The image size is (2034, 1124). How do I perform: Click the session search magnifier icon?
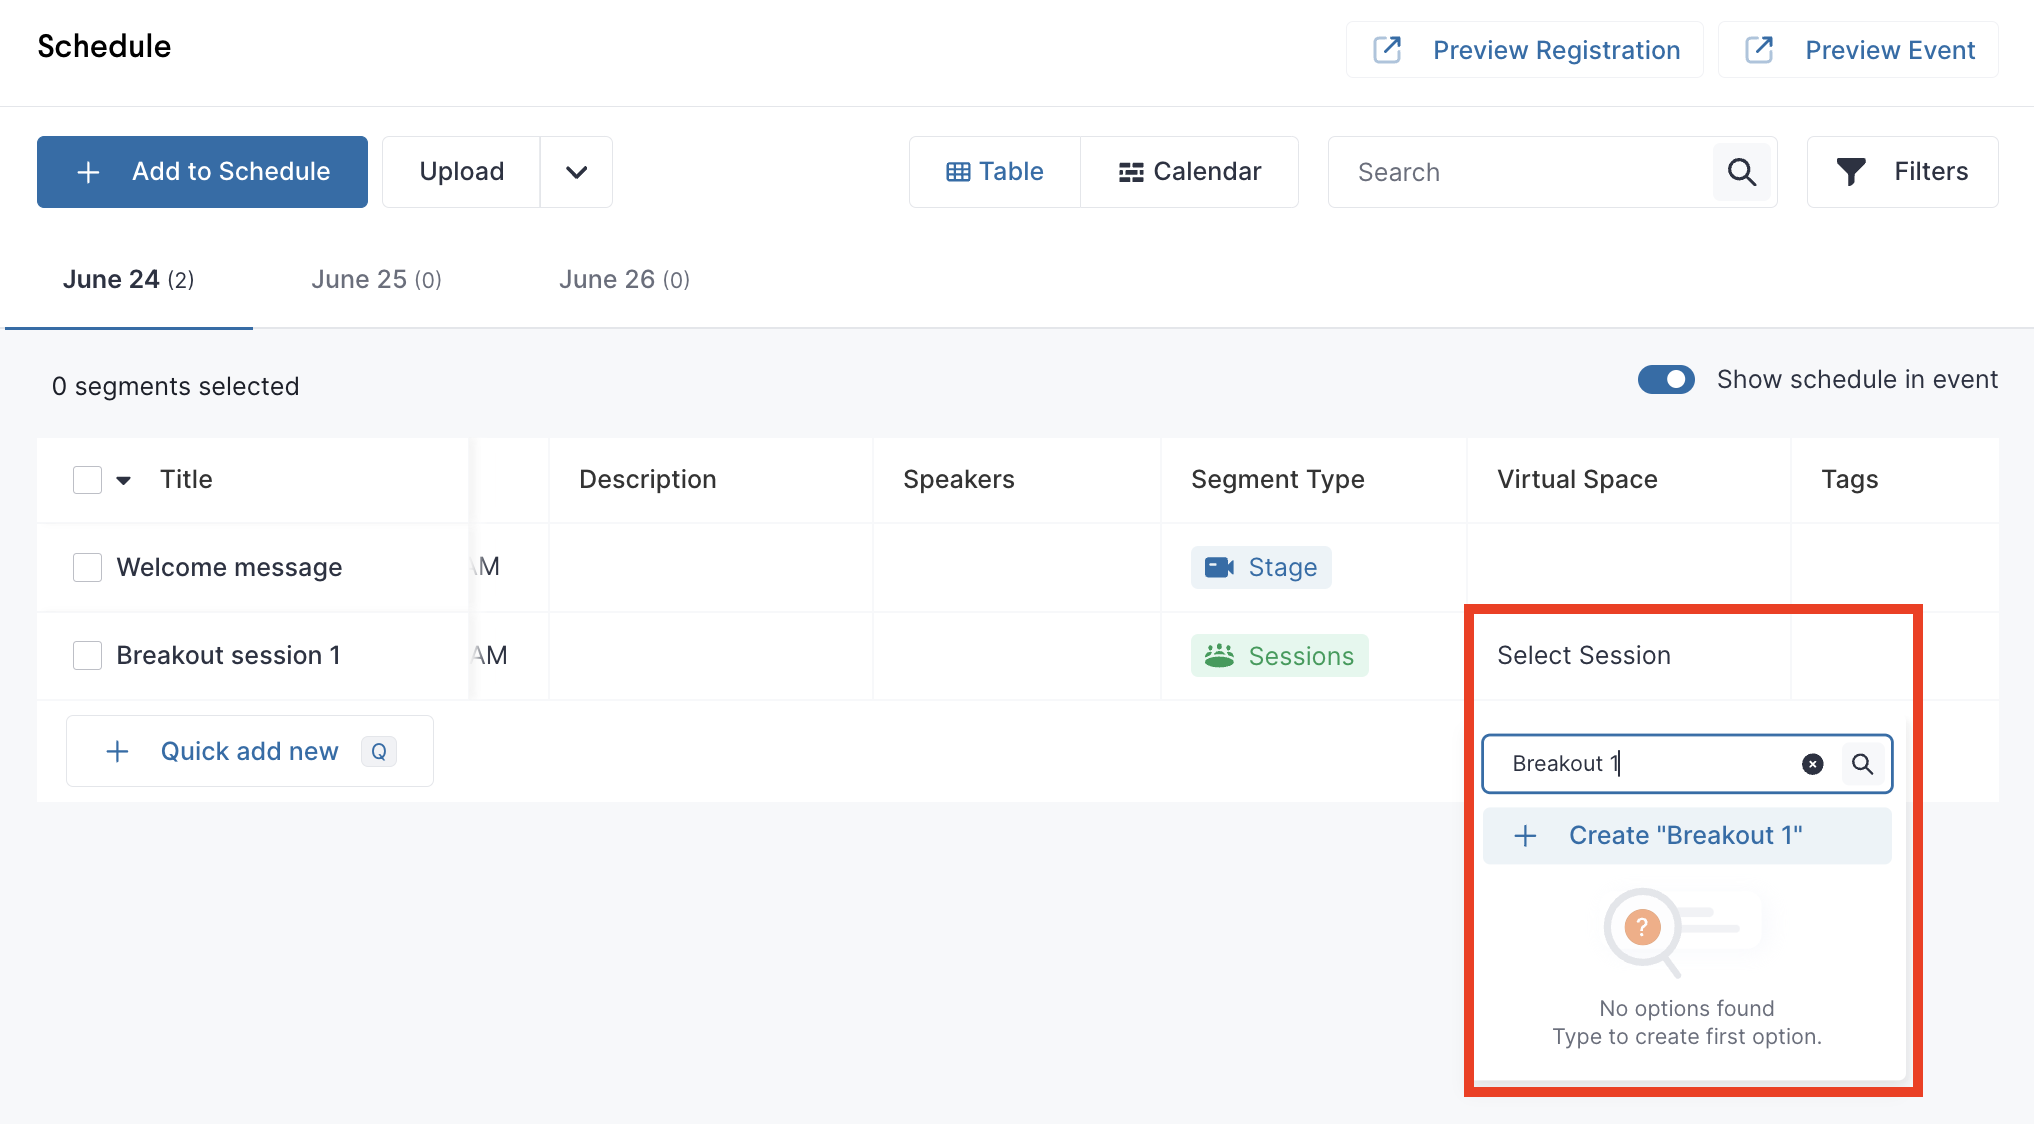click(x=1862, y=764)
